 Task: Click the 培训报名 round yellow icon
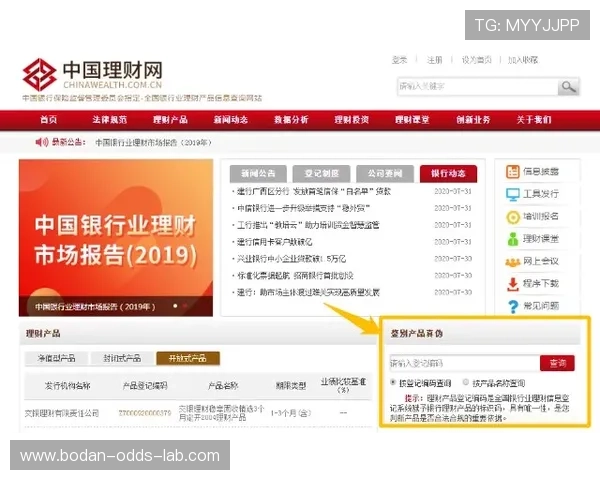coord(512,217)
